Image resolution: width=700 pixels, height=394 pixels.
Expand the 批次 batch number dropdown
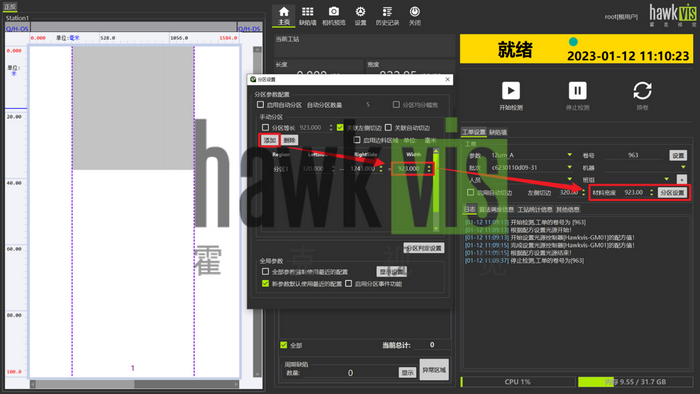click(569, 167)
